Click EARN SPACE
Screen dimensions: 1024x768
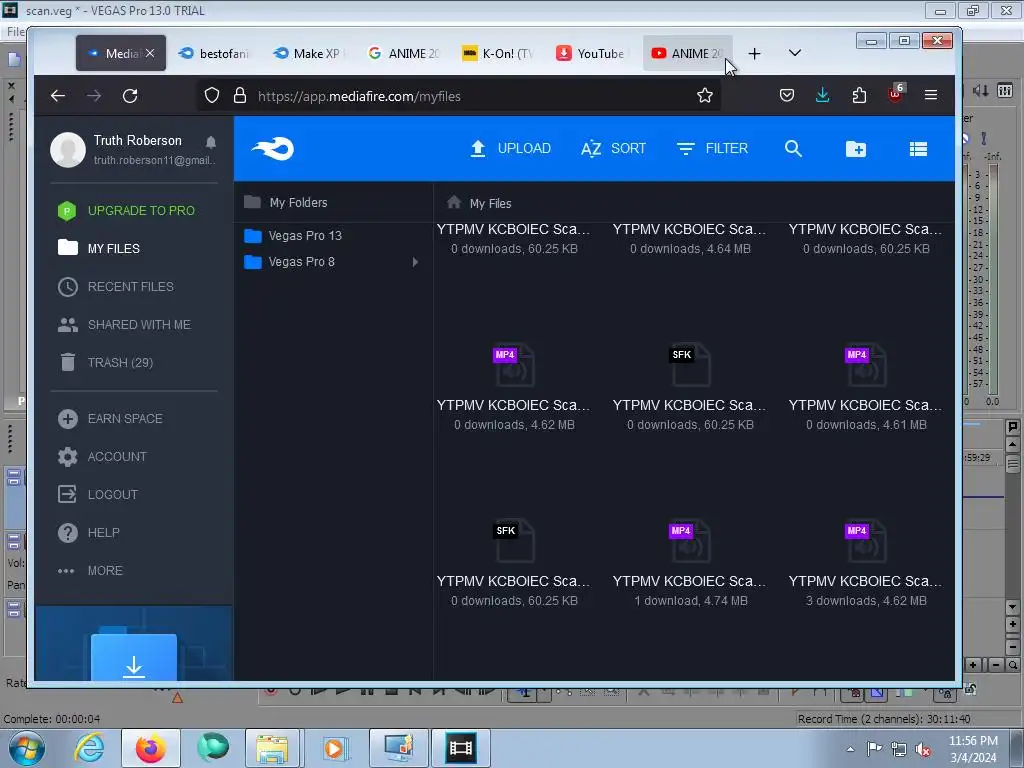coord(110,419)
